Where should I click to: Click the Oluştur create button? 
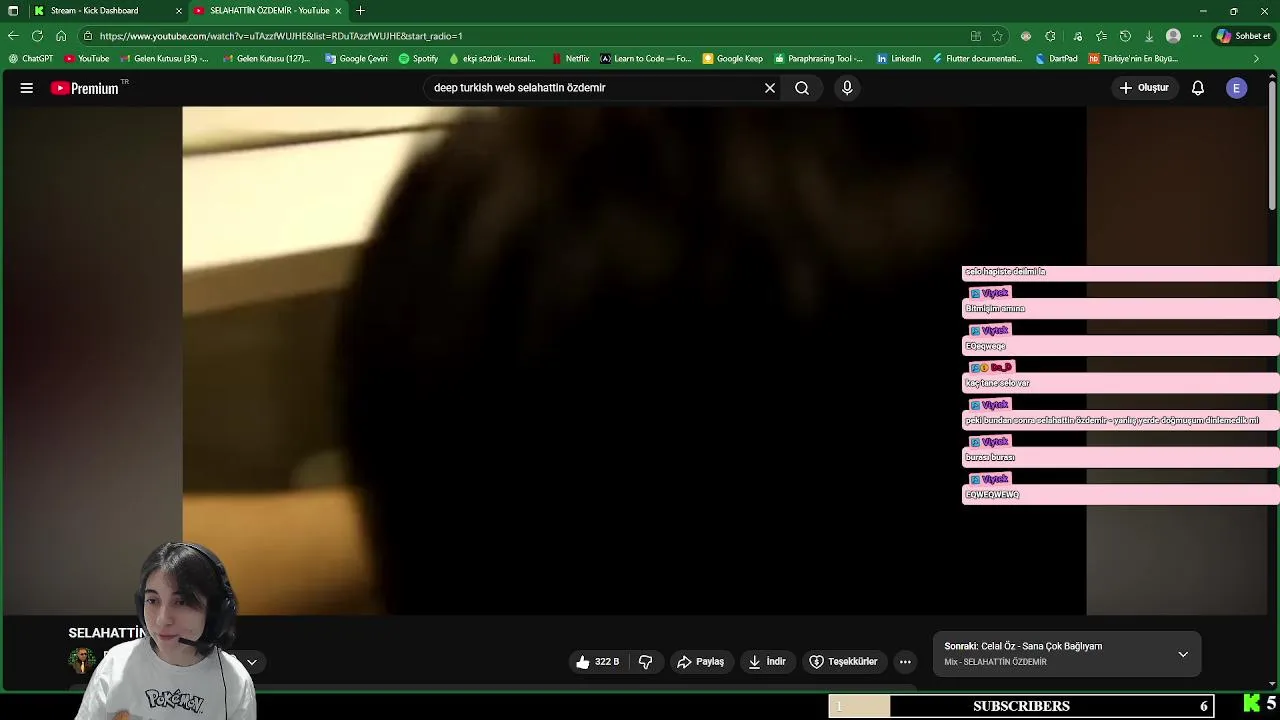coord(1143,88)
